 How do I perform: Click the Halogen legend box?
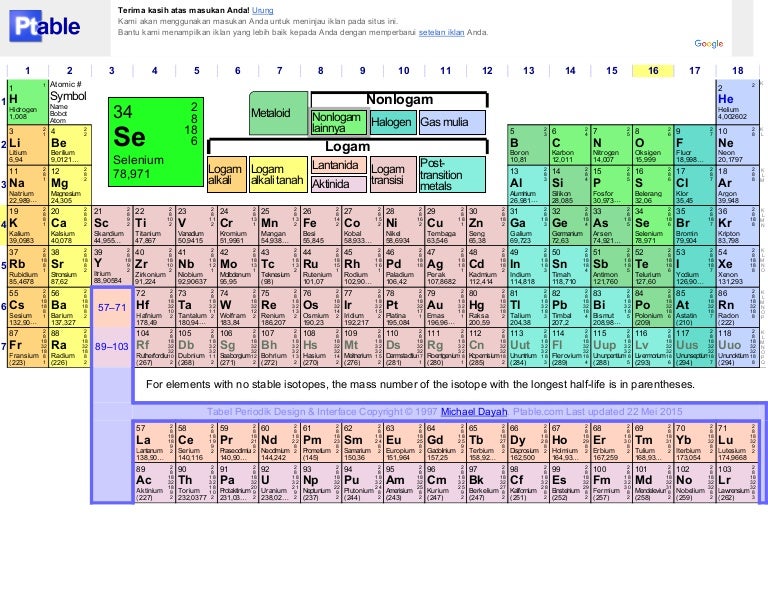[393, 122]
